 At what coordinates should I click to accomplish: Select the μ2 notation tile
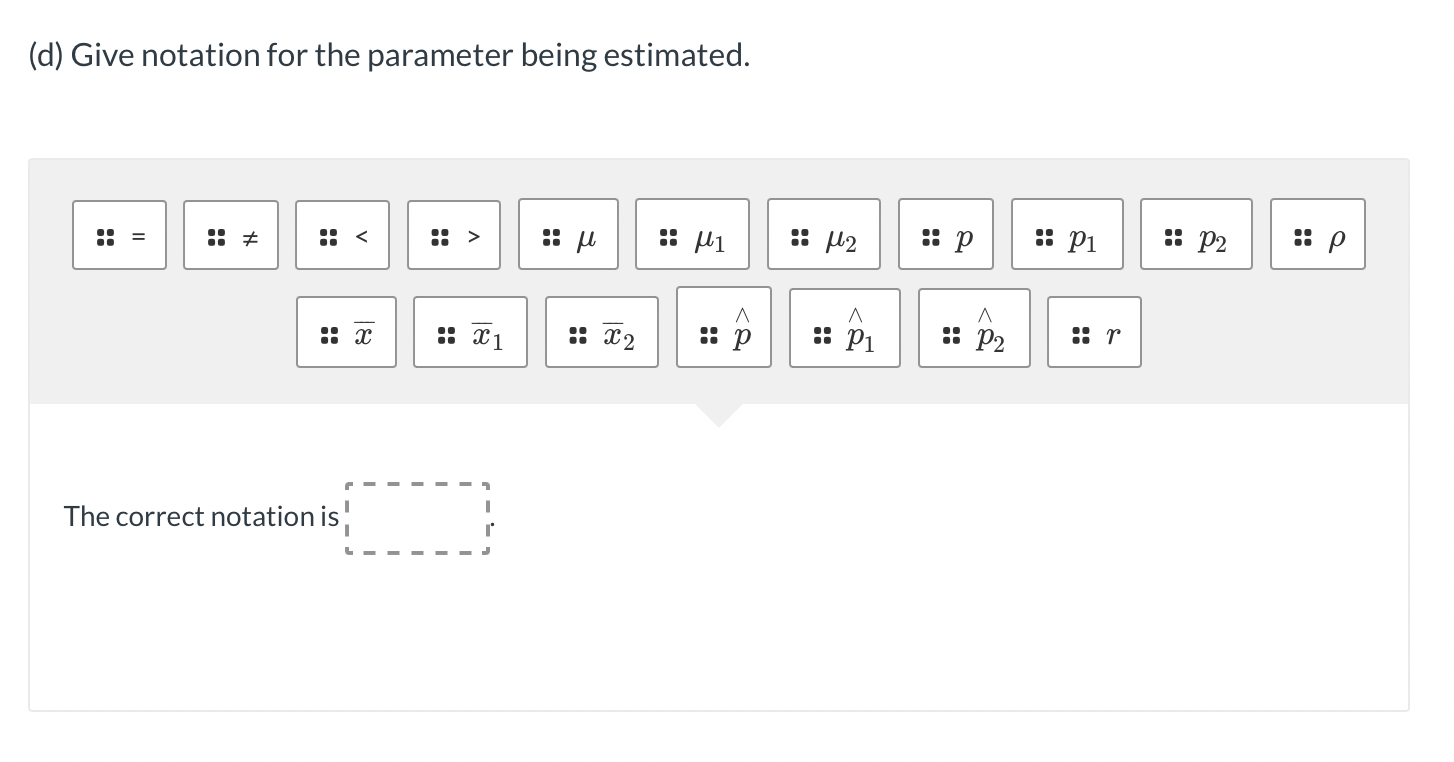pos(823,234)
